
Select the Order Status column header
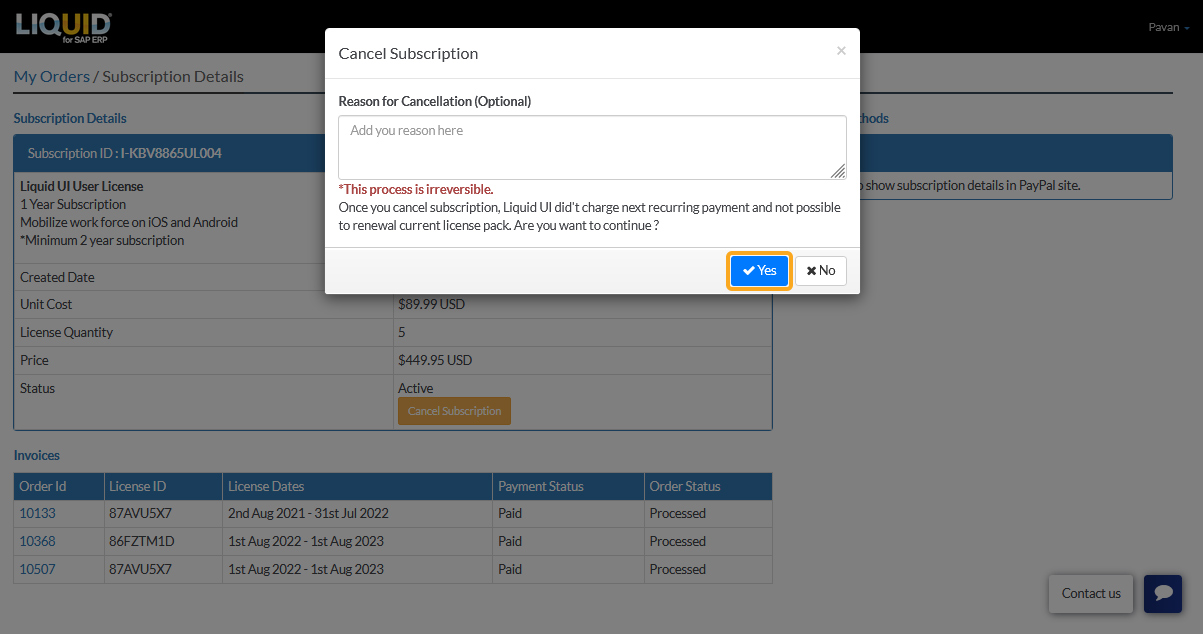708,486
